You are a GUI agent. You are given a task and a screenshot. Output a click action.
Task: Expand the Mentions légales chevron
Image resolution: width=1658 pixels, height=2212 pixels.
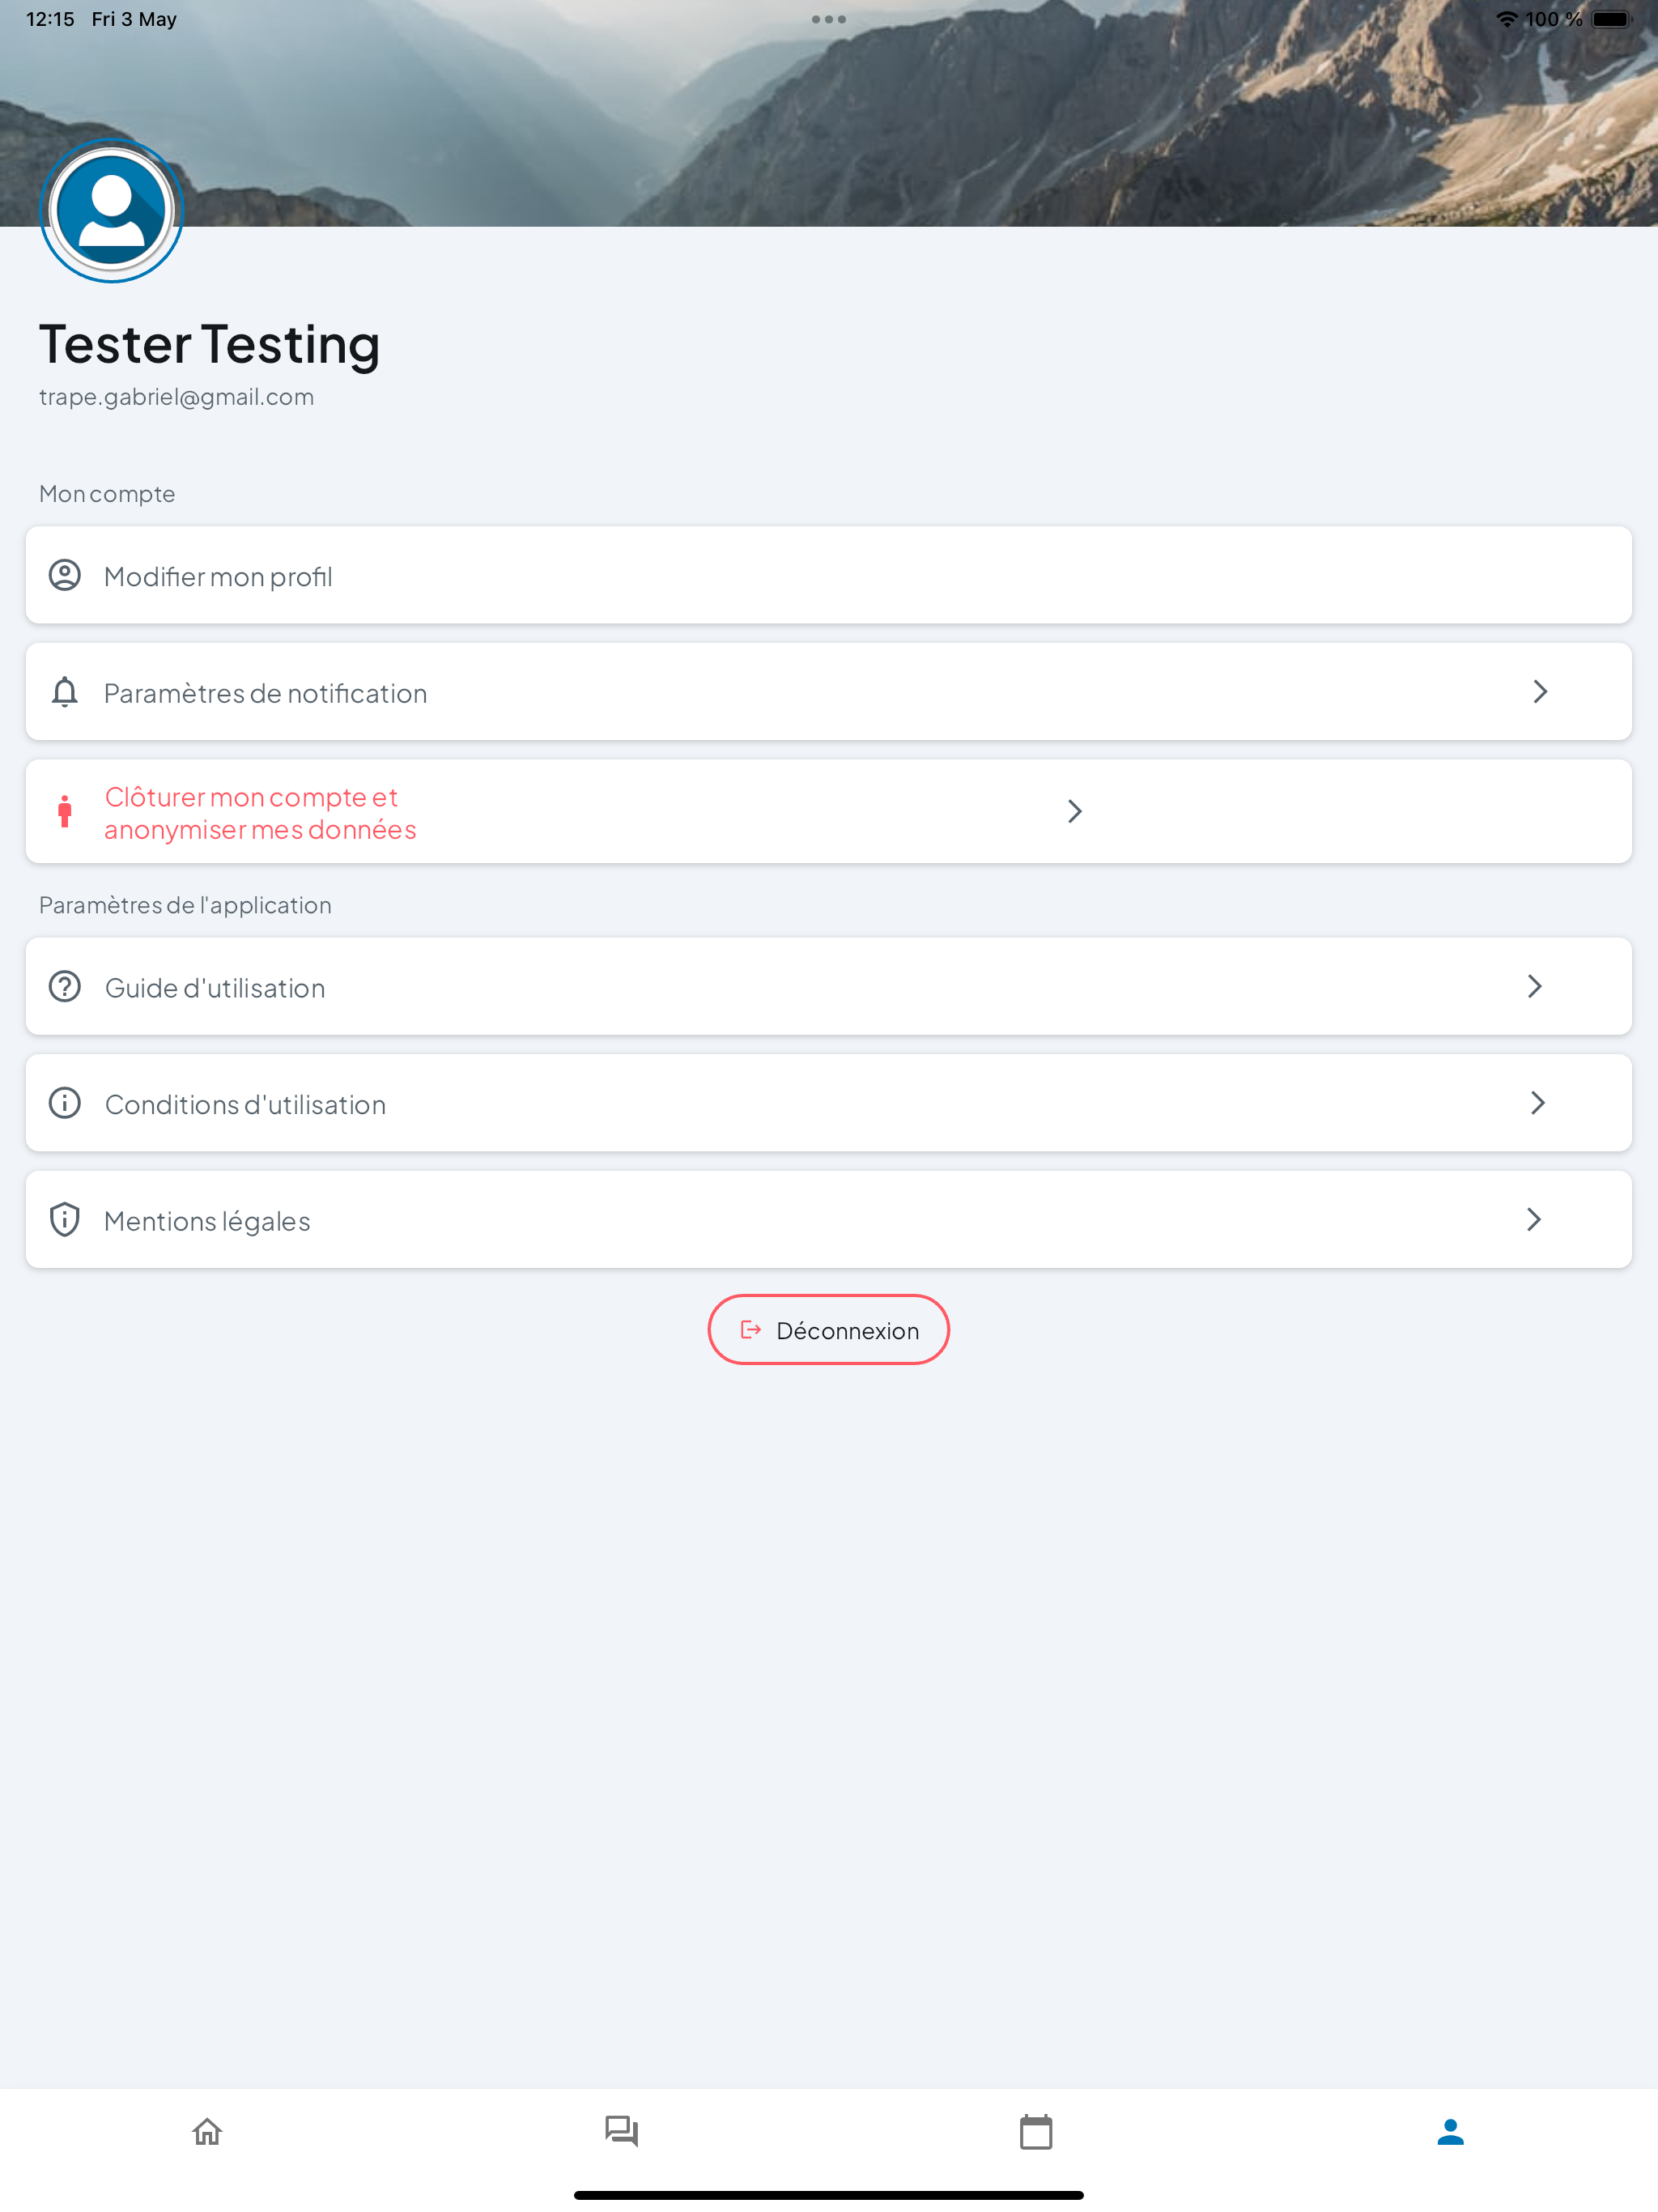point(1534,1220)
